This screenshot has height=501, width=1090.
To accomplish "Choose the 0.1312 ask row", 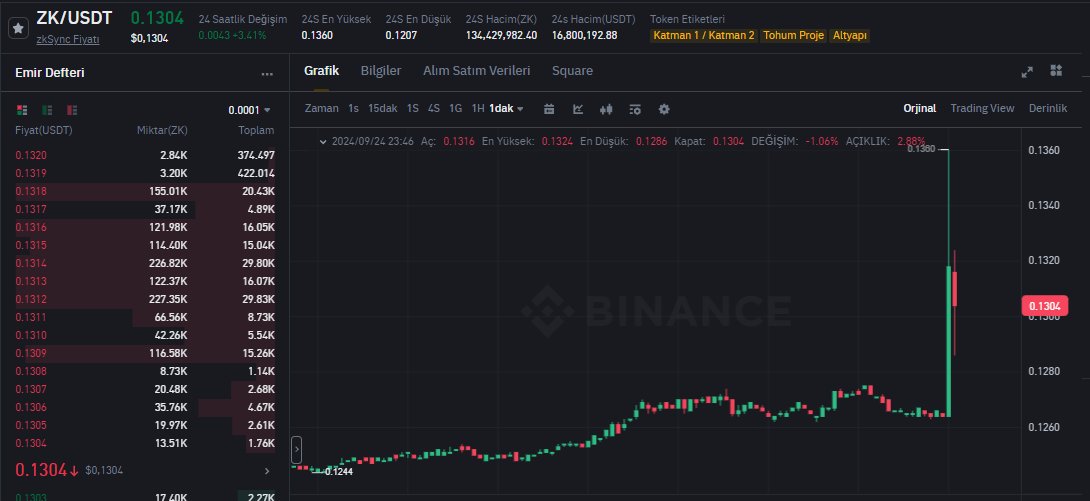I will pos(145,299).
